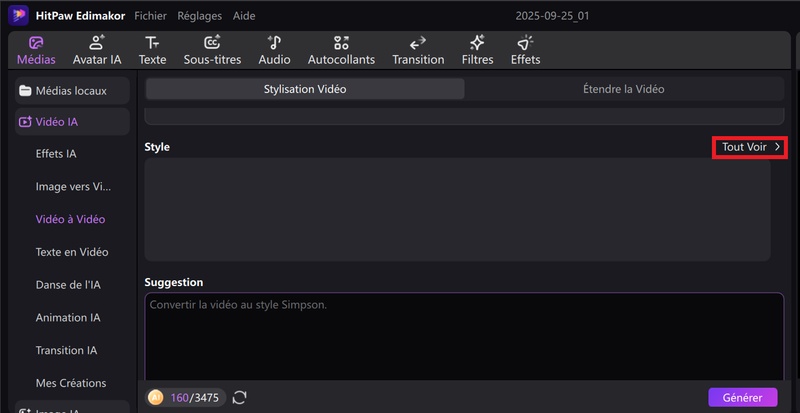The image size is (800, 413).
Task: Select the Avatar IA tool
Action: coord(97,50)
